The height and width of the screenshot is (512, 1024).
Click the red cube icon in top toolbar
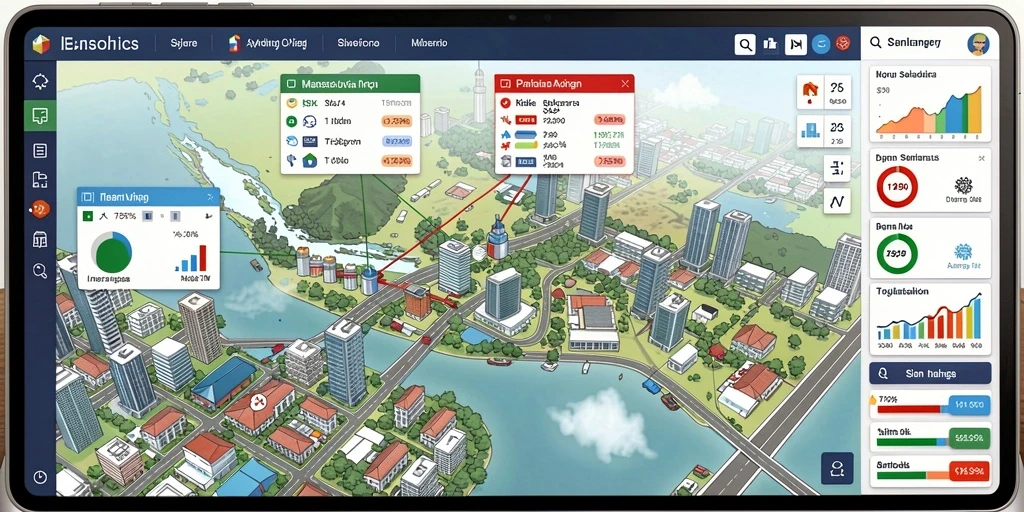[843, 44]
